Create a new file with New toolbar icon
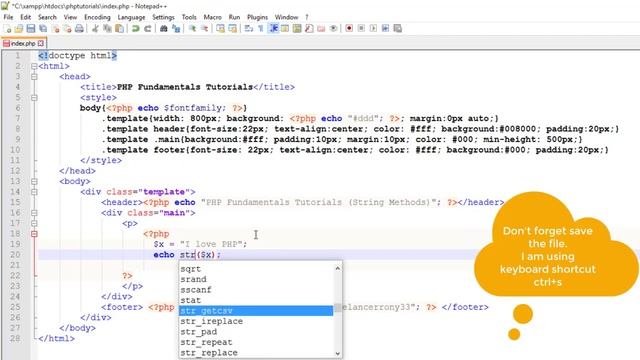640x360 pixels. (7, 29)
